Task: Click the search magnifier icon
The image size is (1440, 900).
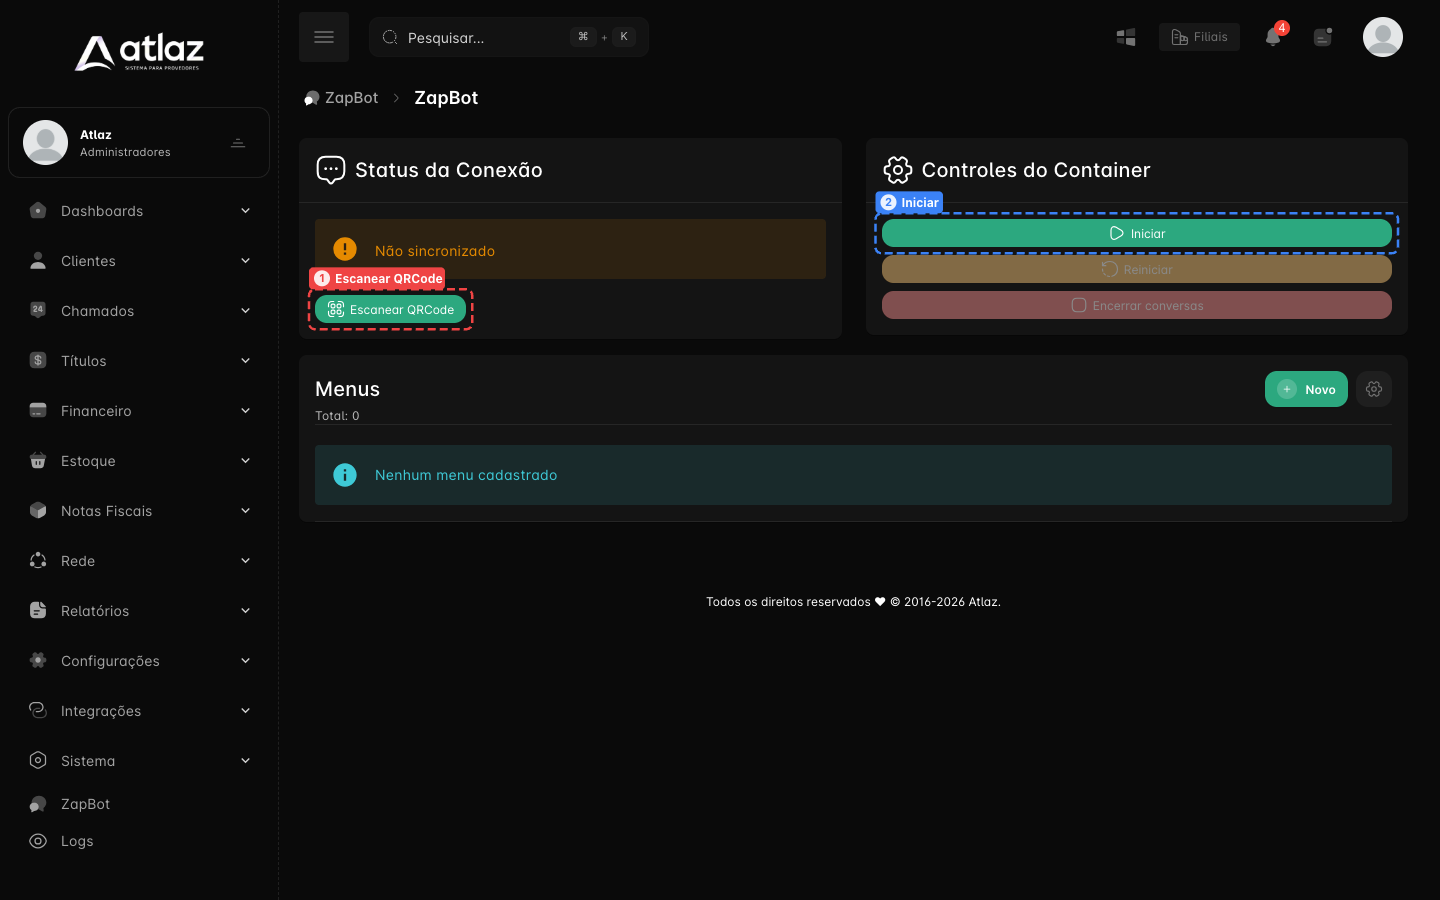Action: [390, 37]
